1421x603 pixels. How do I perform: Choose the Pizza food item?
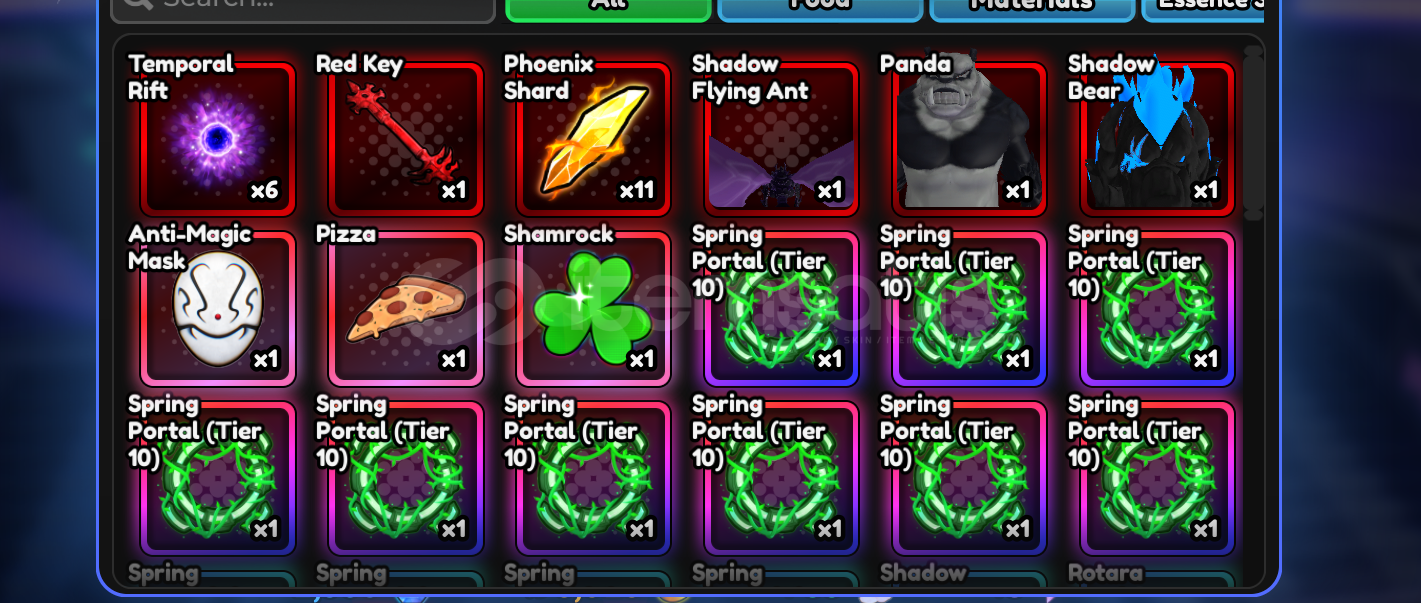click(406, 308)
